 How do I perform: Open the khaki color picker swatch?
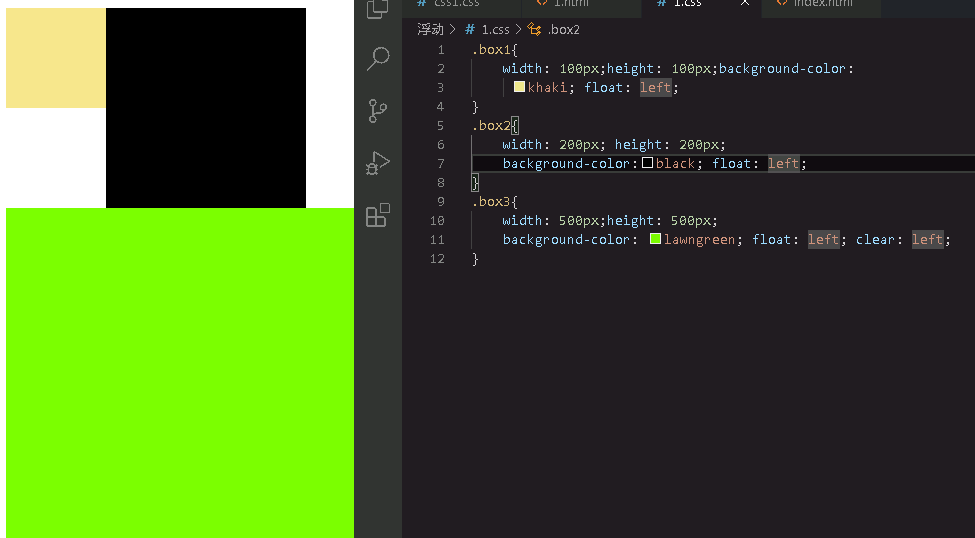click(519, 87)
